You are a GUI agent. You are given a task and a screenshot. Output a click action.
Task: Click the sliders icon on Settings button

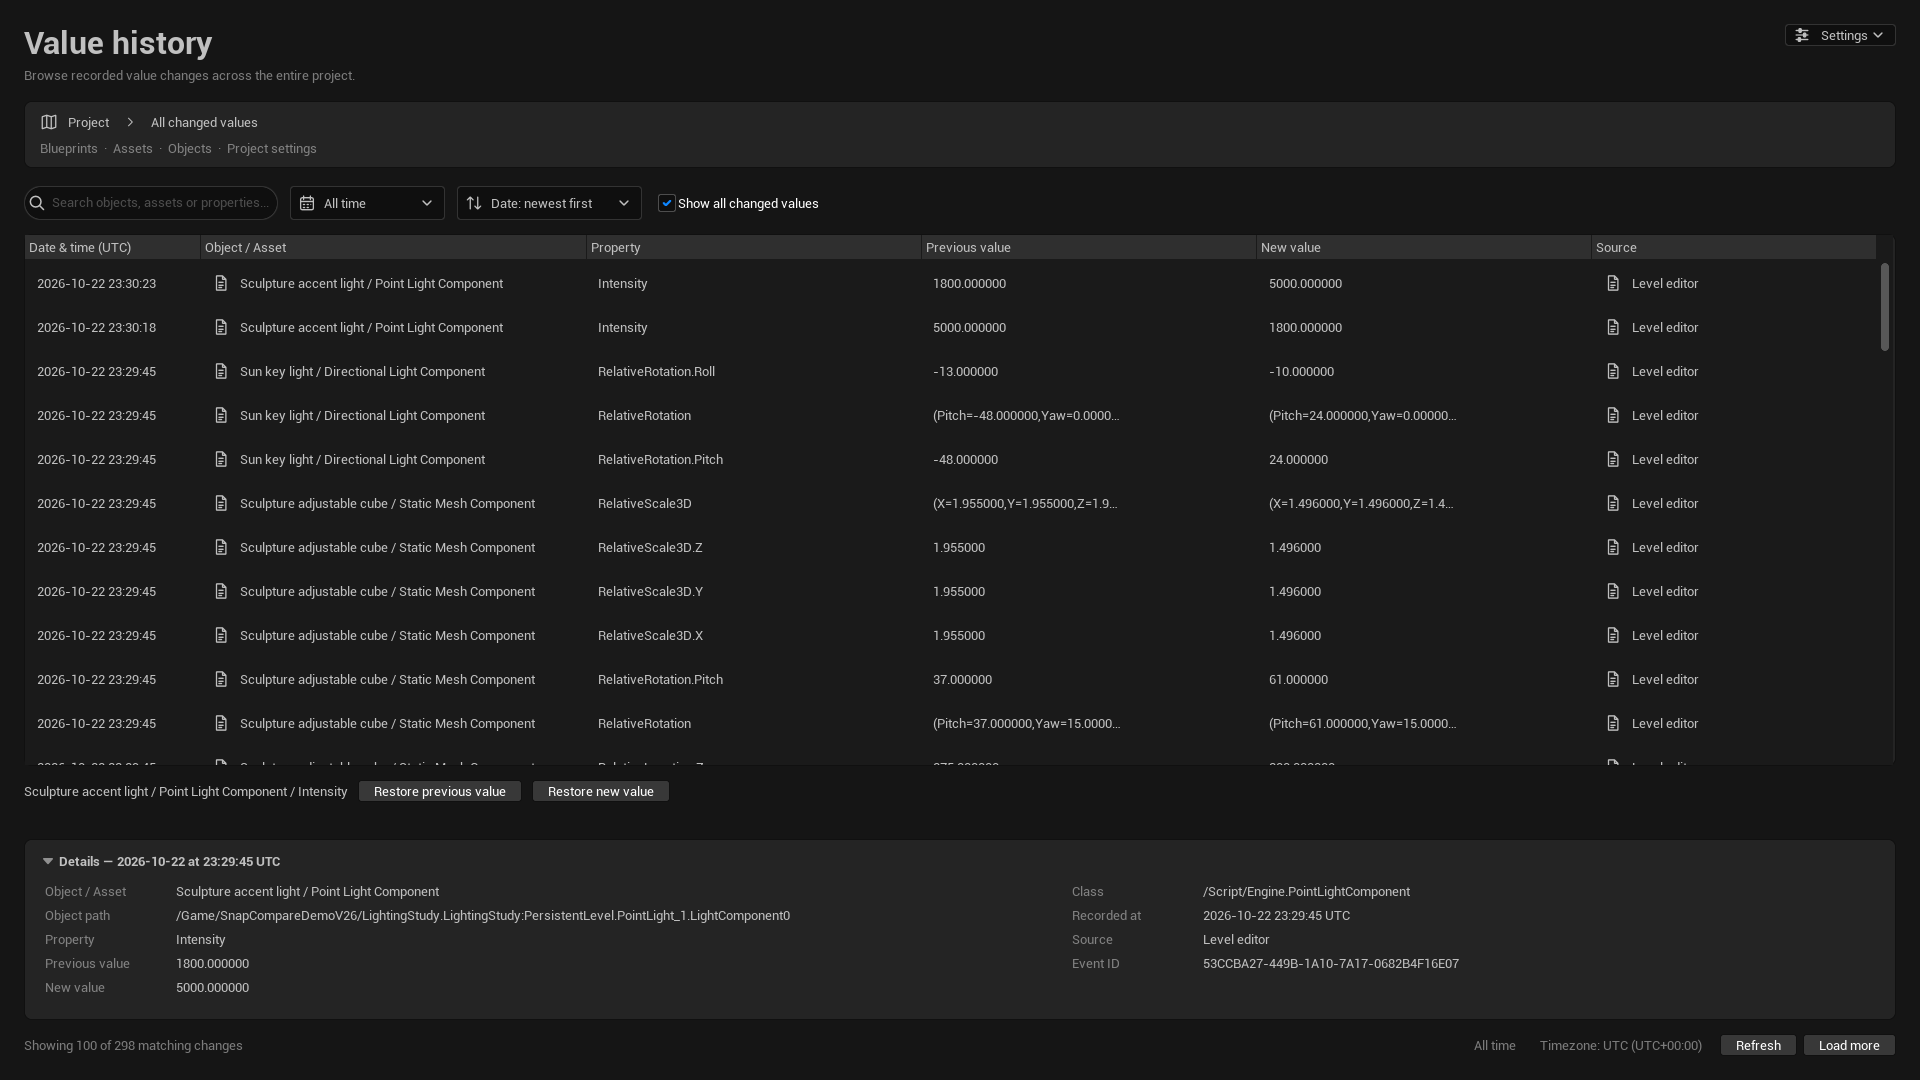coord(1802,35)
